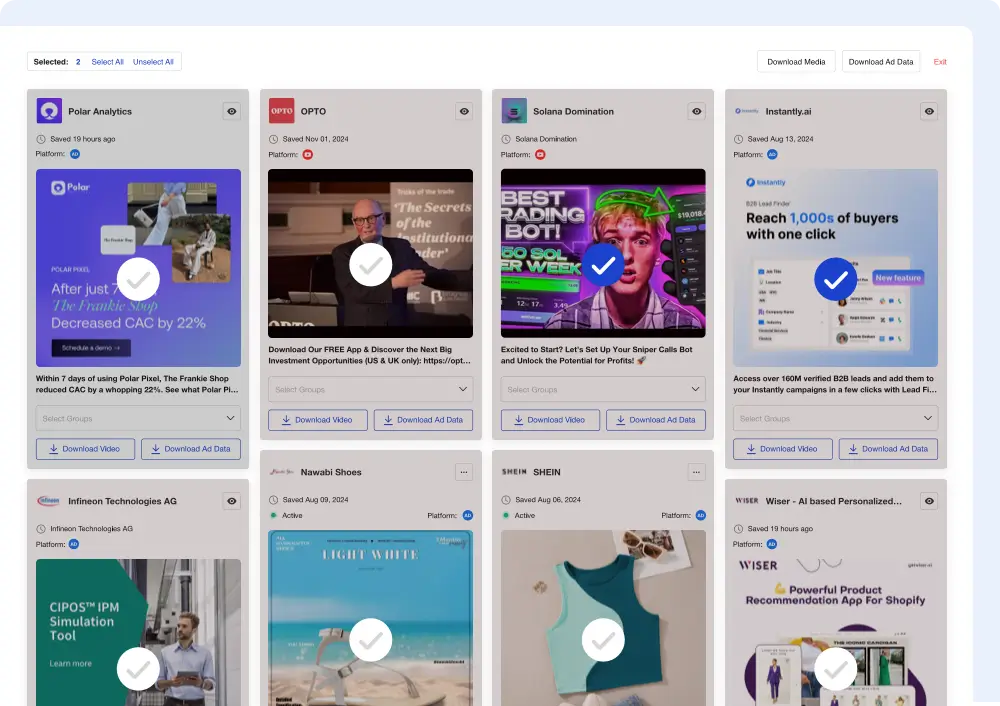Click the eye icon on the Wiser card
This screenshot has width=1000, height=706.
[x=928, y=501]
